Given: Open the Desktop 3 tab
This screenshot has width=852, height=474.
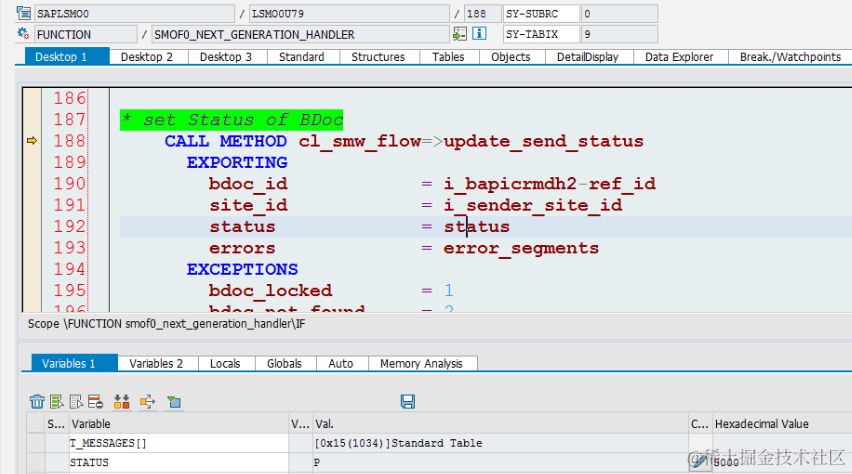Looking at the screenshot, I should tap(226, 57).
